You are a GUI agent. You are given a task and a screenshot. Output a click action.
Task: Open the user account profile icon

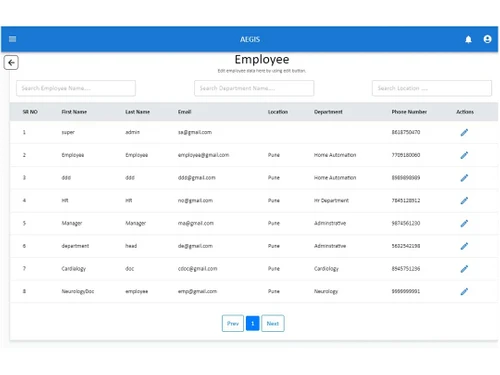(487, 39)
